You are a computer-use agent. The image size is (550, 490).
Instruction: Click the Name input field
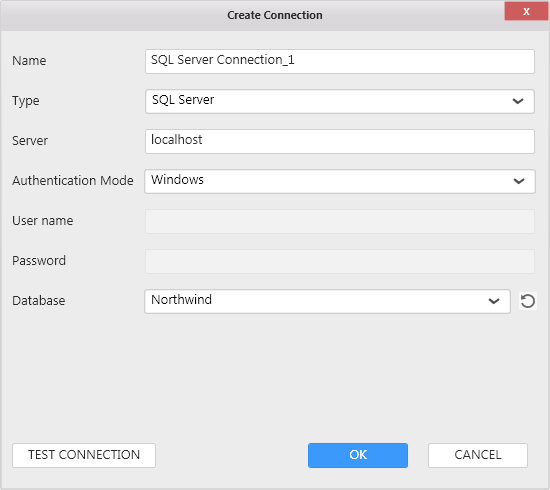click(x=340, y=61)
